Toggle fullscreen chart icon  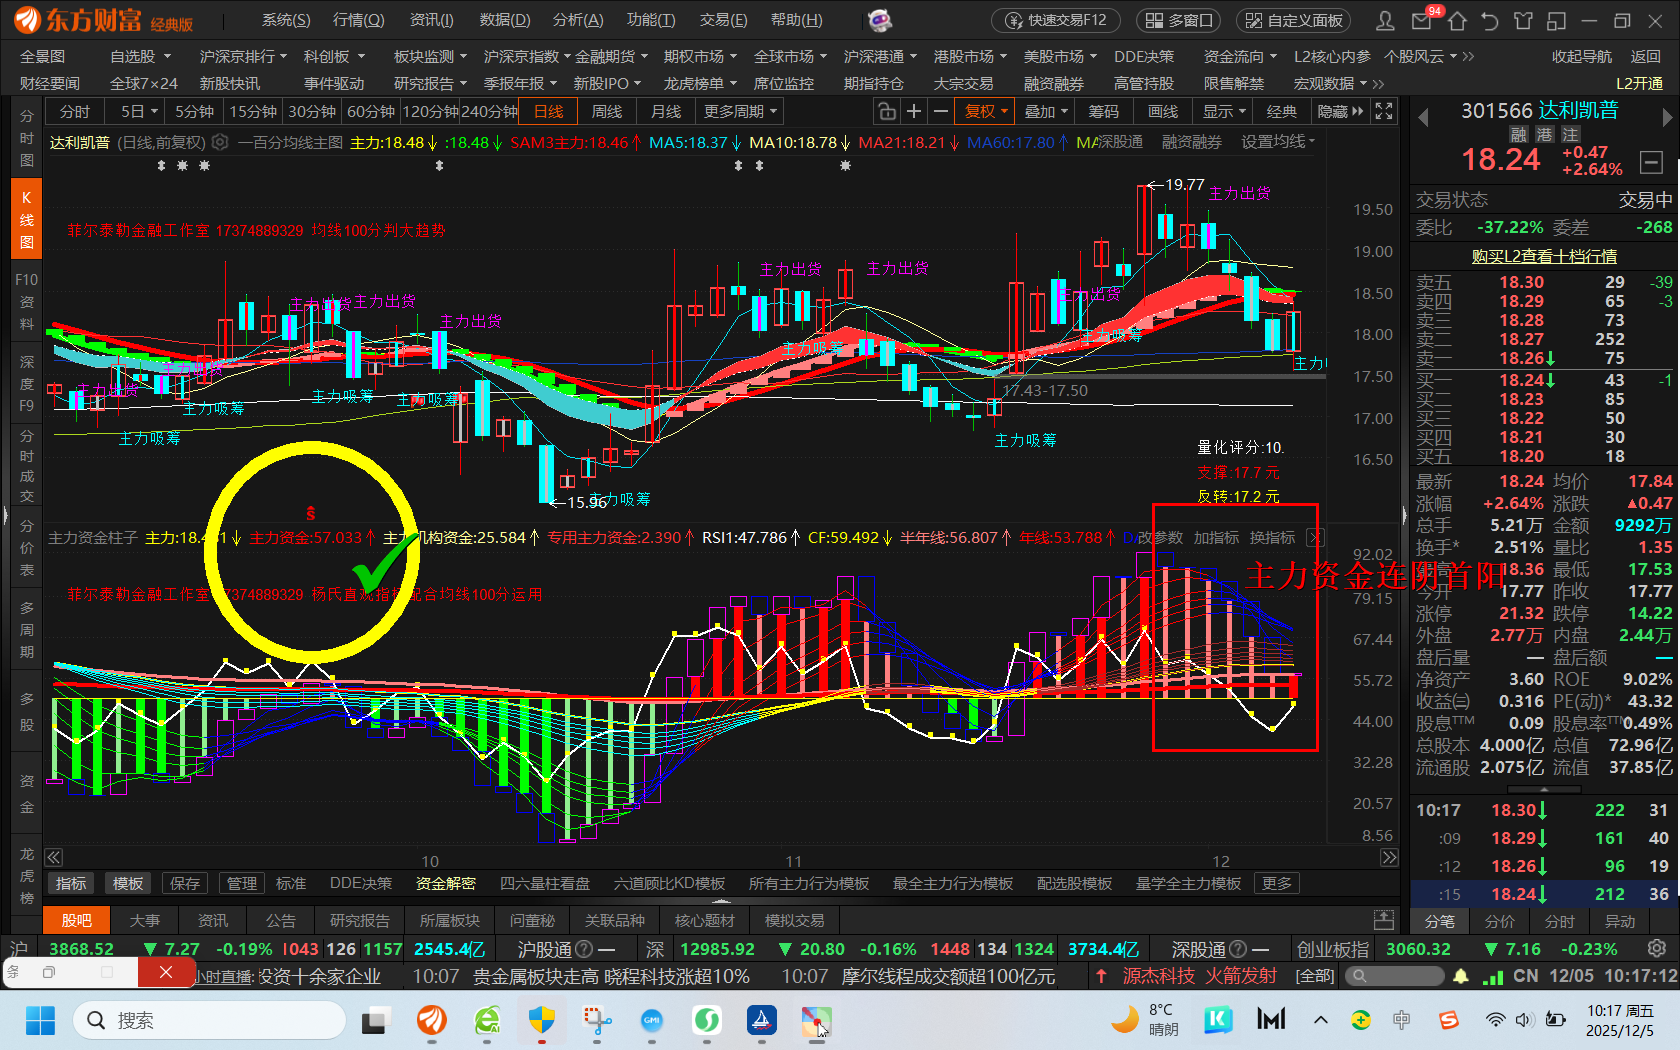[x=1384, y=111]
